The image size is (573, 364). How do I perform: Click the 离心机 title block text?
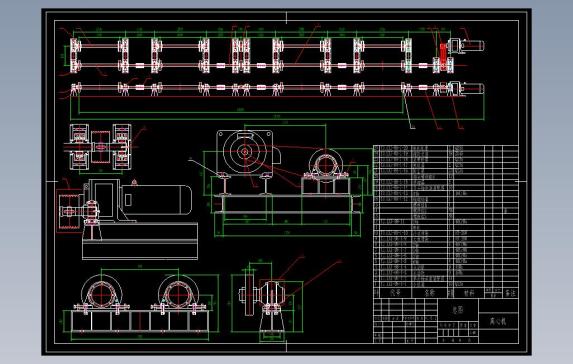[497, 322]
